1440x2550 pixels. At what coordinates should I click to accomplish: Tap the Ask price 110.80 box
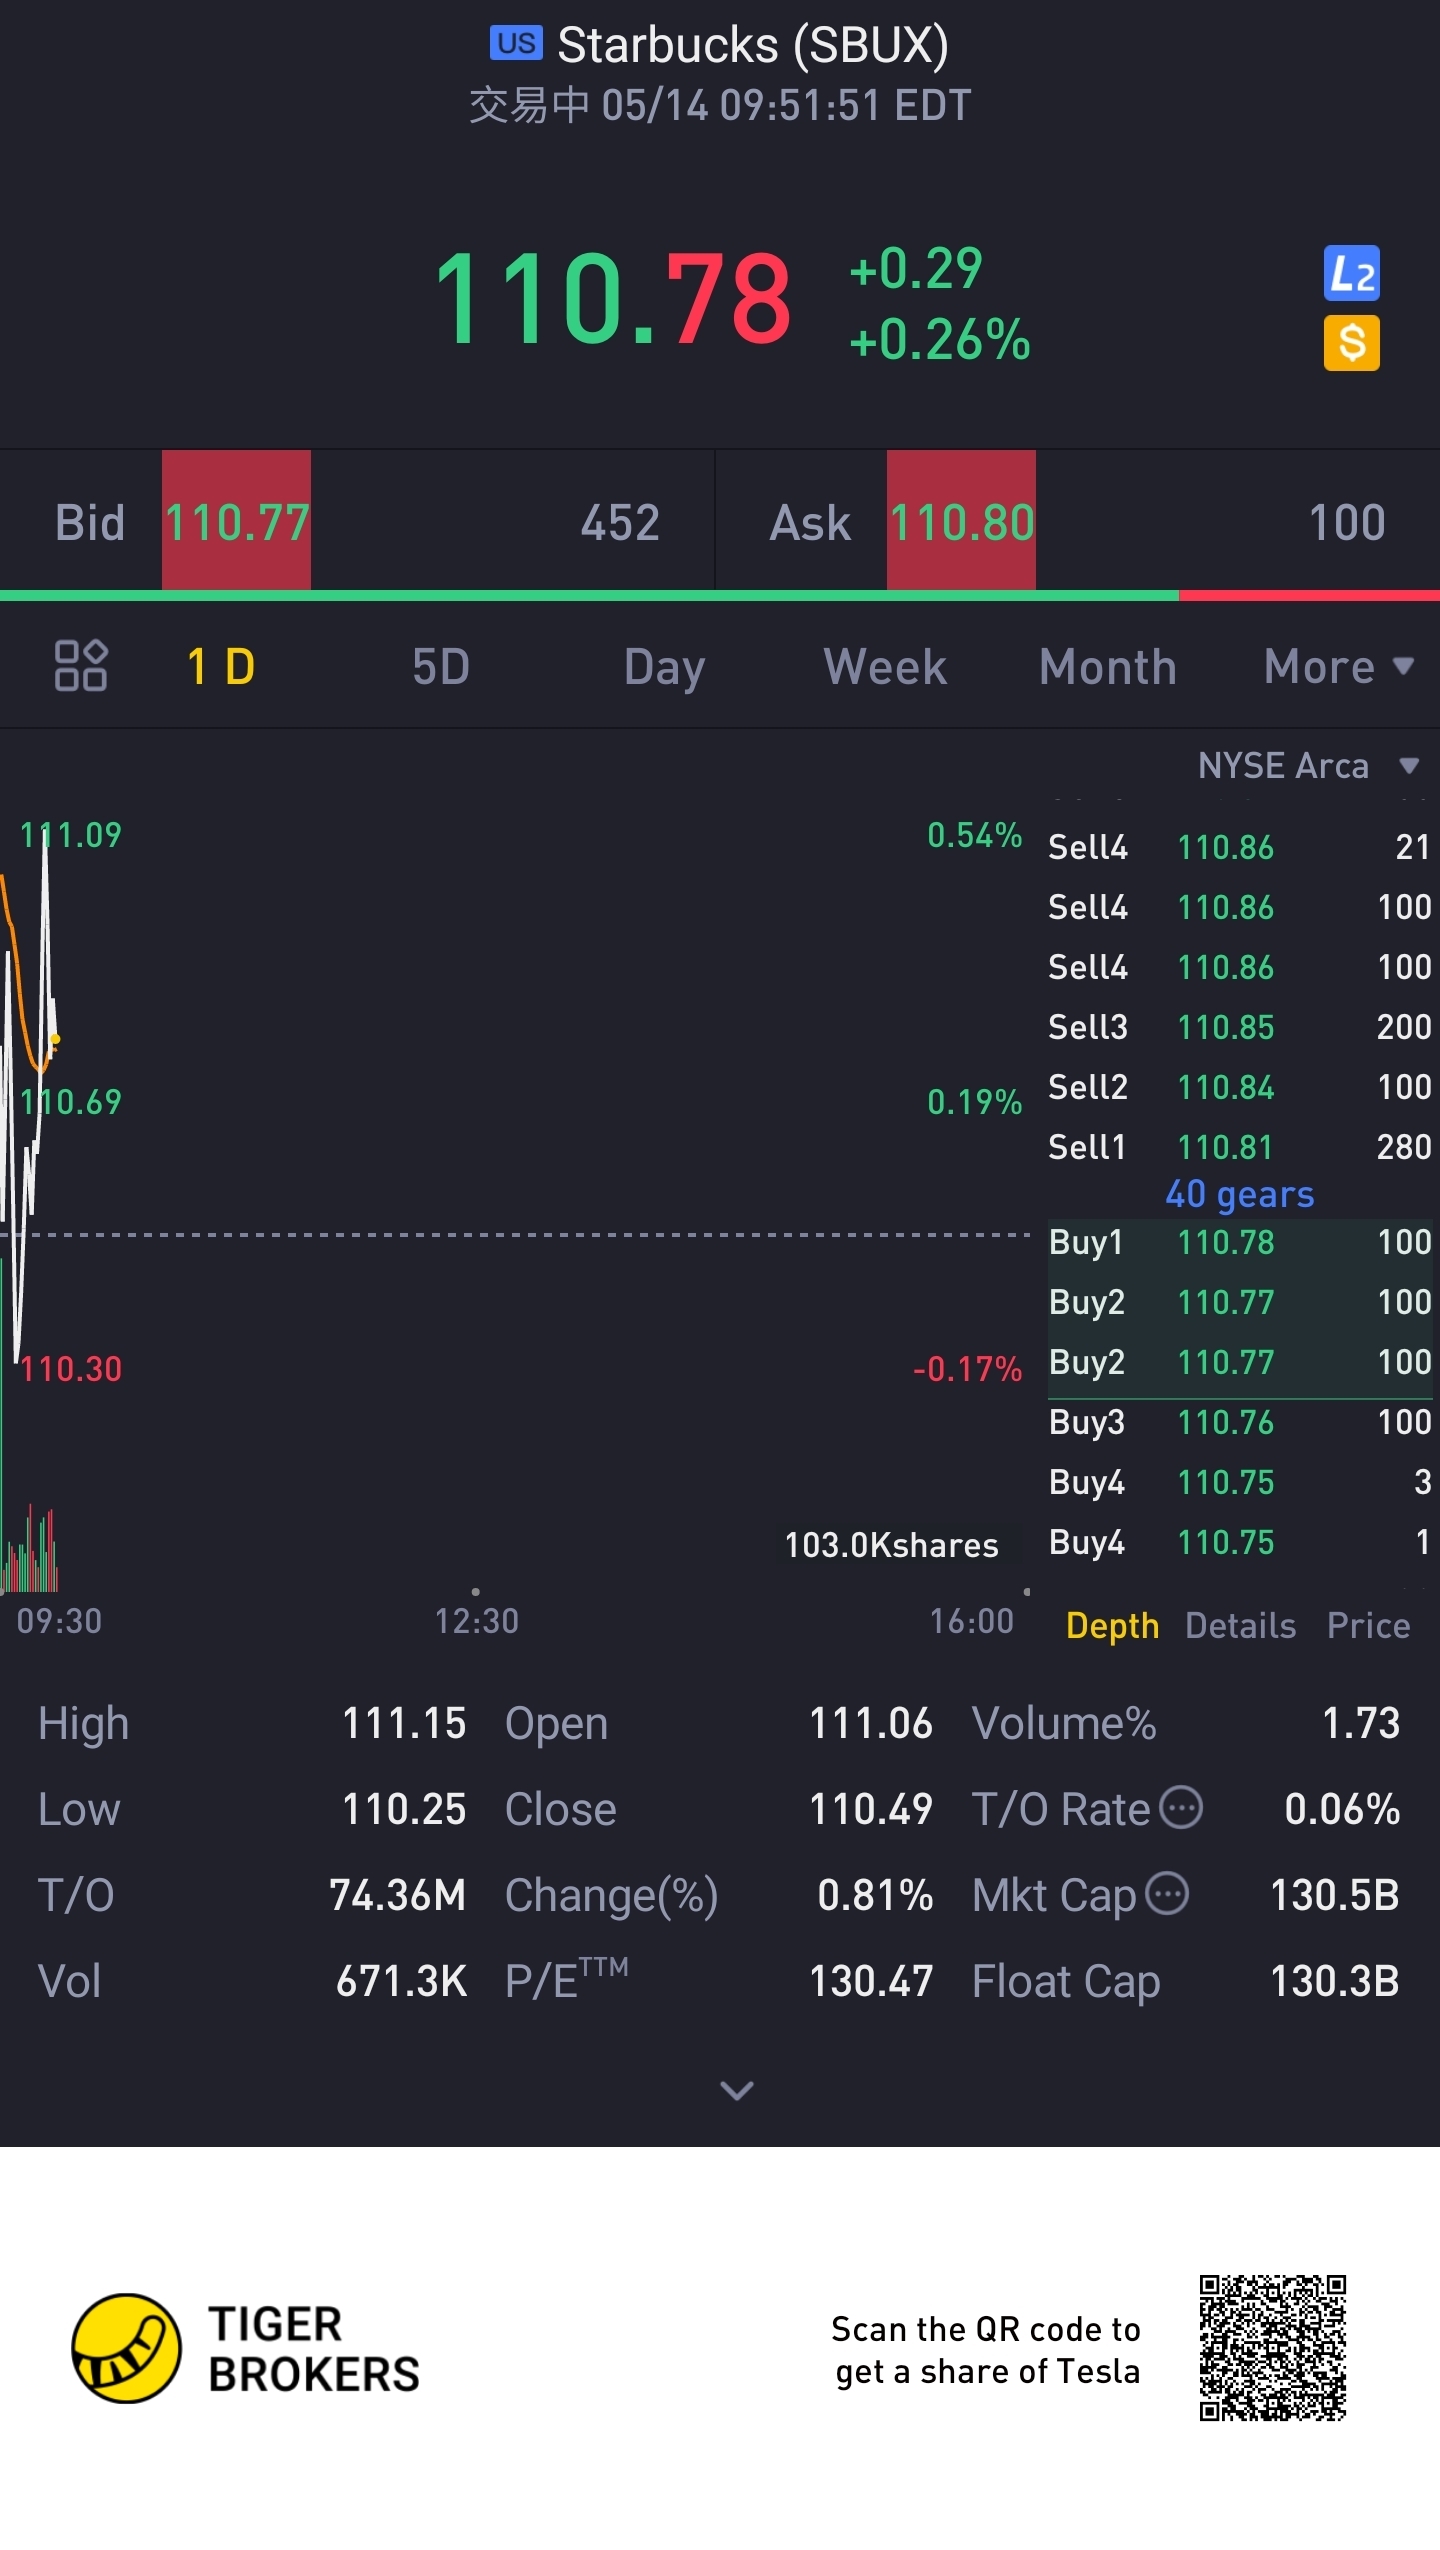(x=961, y=521)
